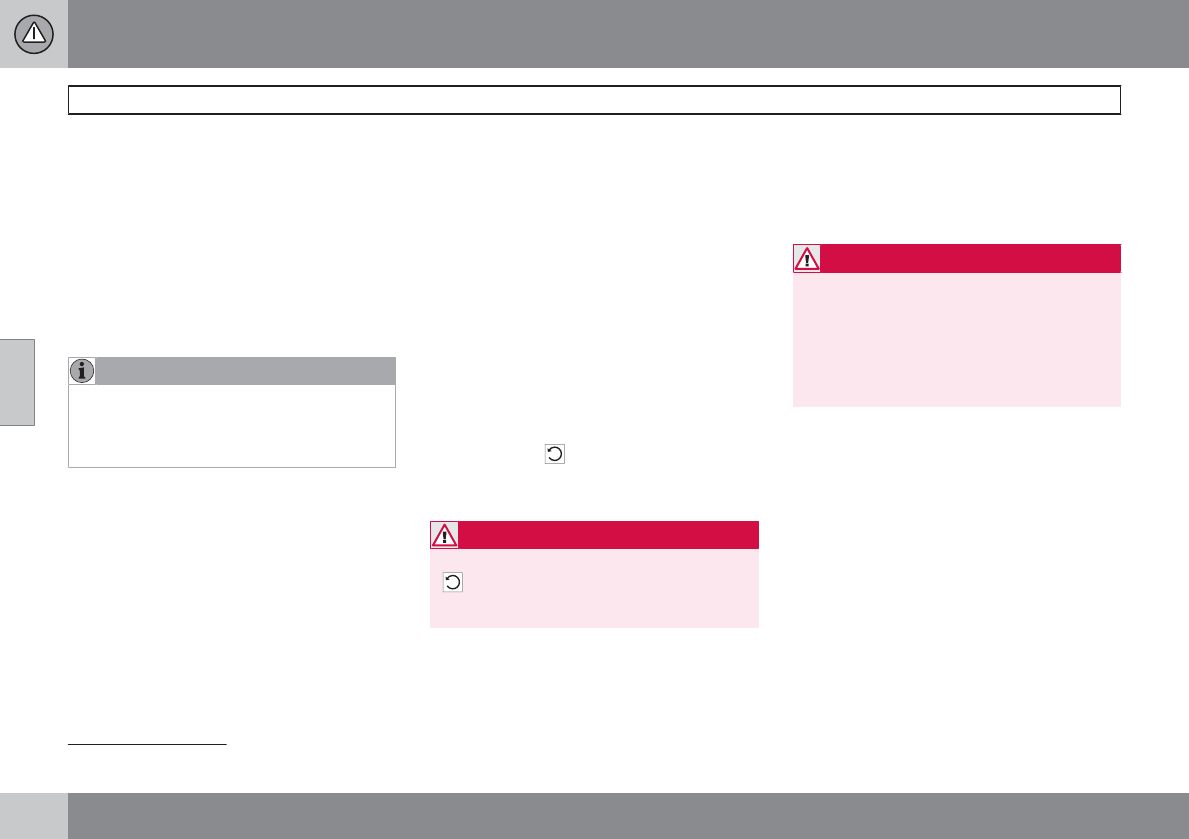Select the red header bar of the middle warning

[x=608, y=535]
